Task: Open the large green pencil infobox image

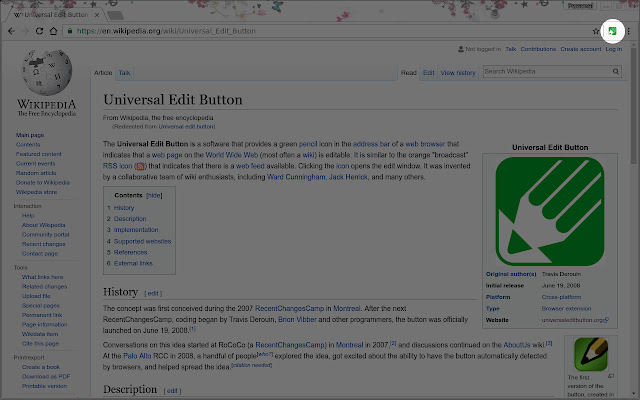Action: tap(550, 211)
